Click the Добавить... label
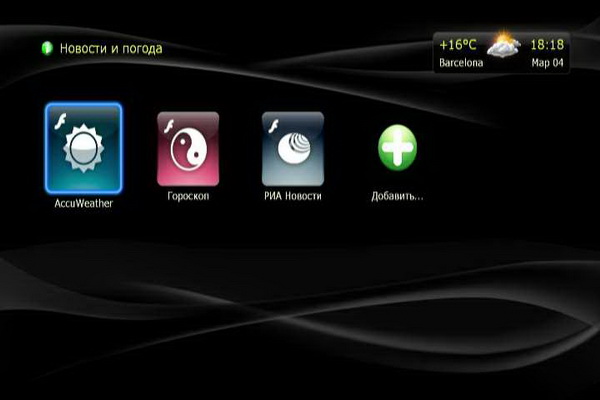This screenshot has width=600, height=400. [x=397, y=197]
